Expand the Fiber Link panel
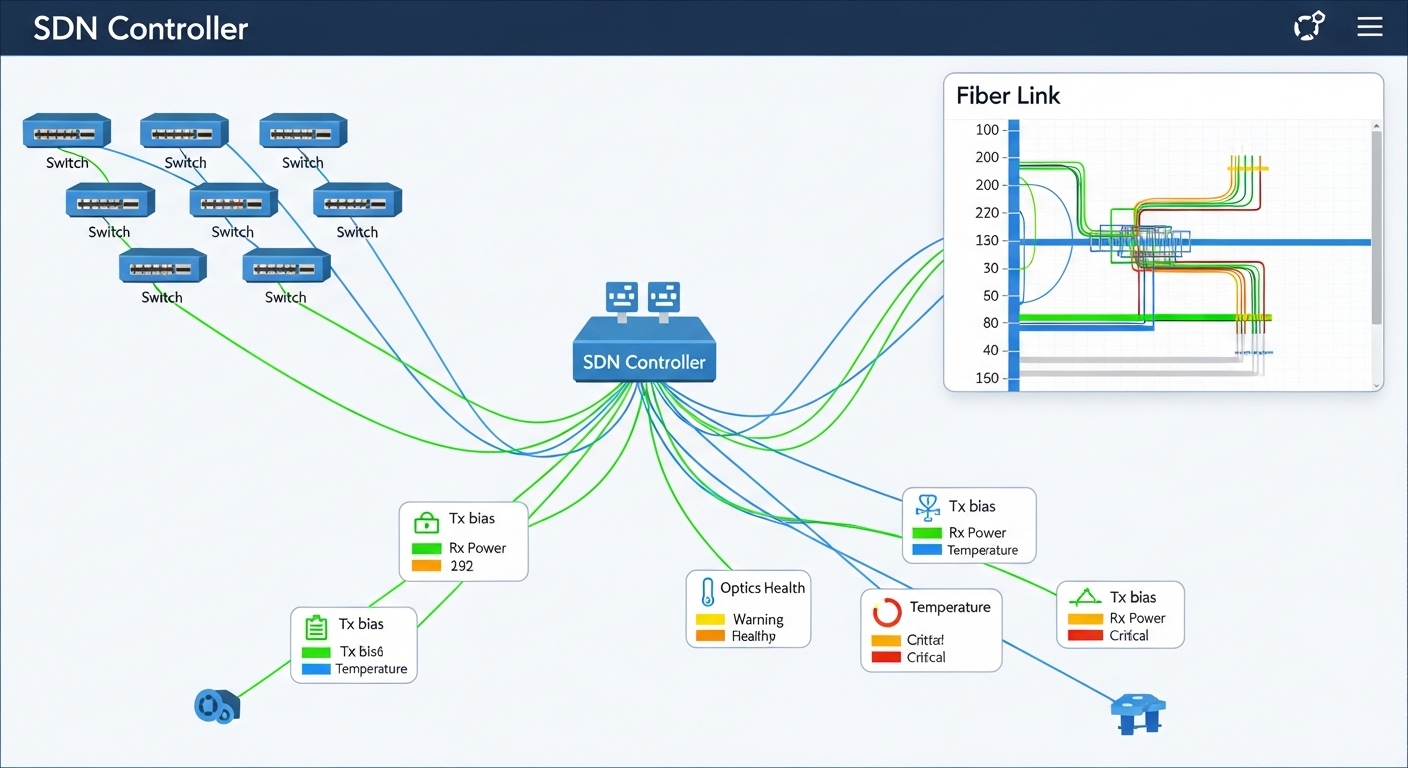The height and width of the screenshot is (768, 1408). tap(1008, 95)
